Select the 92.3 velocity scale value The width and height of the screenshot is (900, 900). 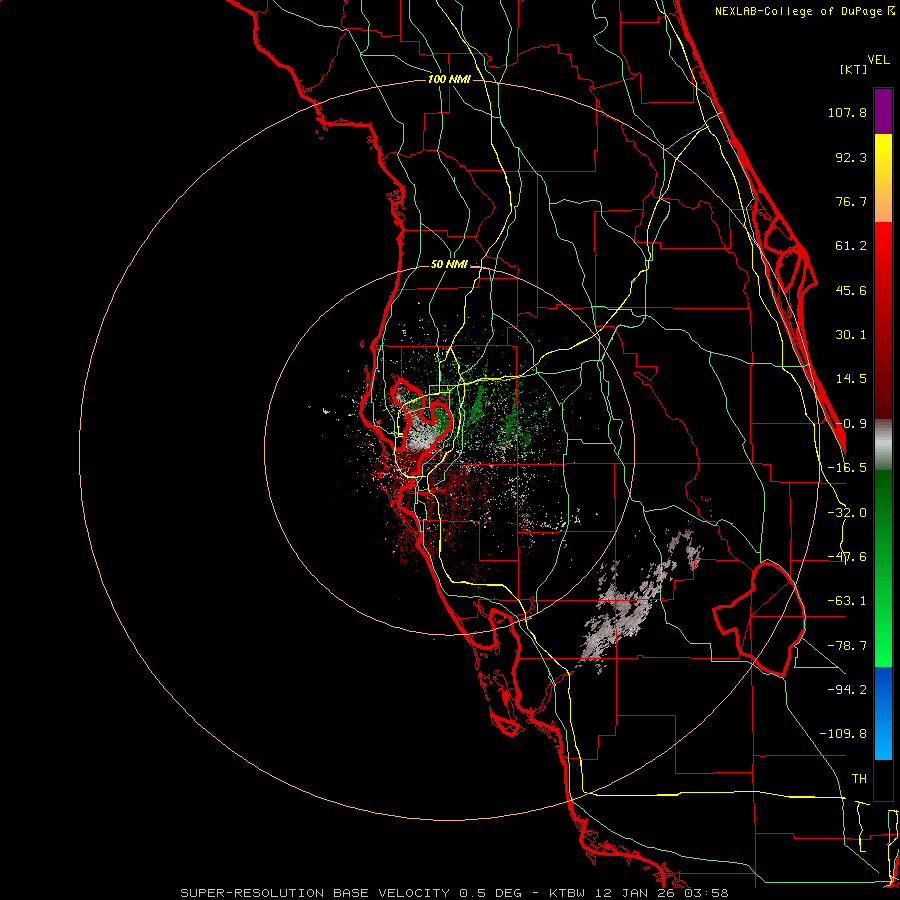[851, 157]
